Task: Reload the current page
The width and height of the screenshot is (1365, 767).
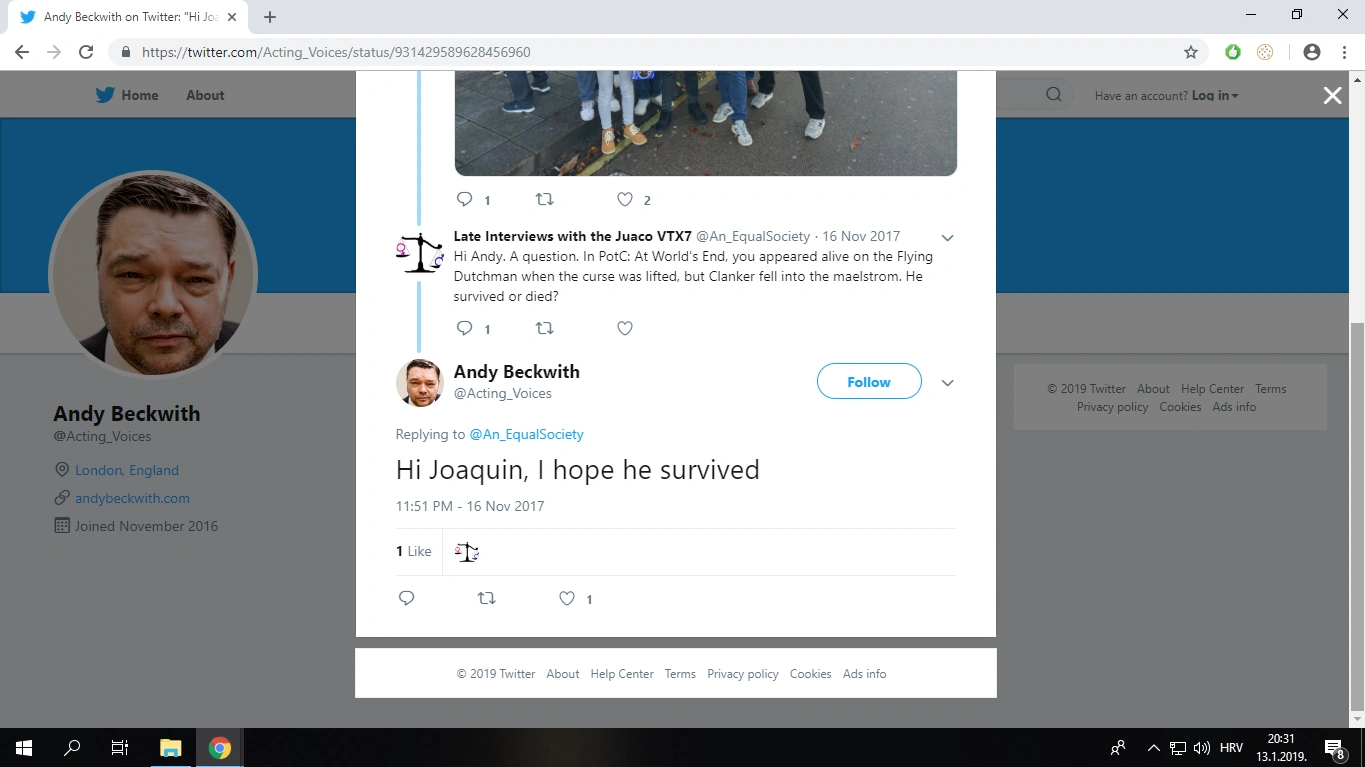Action: (x=86, y=52)
